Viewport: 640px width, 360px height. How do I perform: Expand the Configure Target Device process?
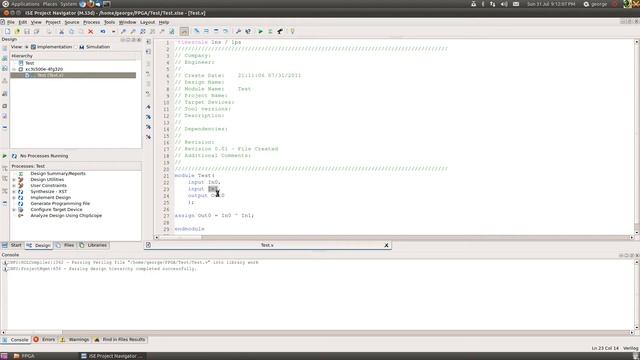click(14, 209)
